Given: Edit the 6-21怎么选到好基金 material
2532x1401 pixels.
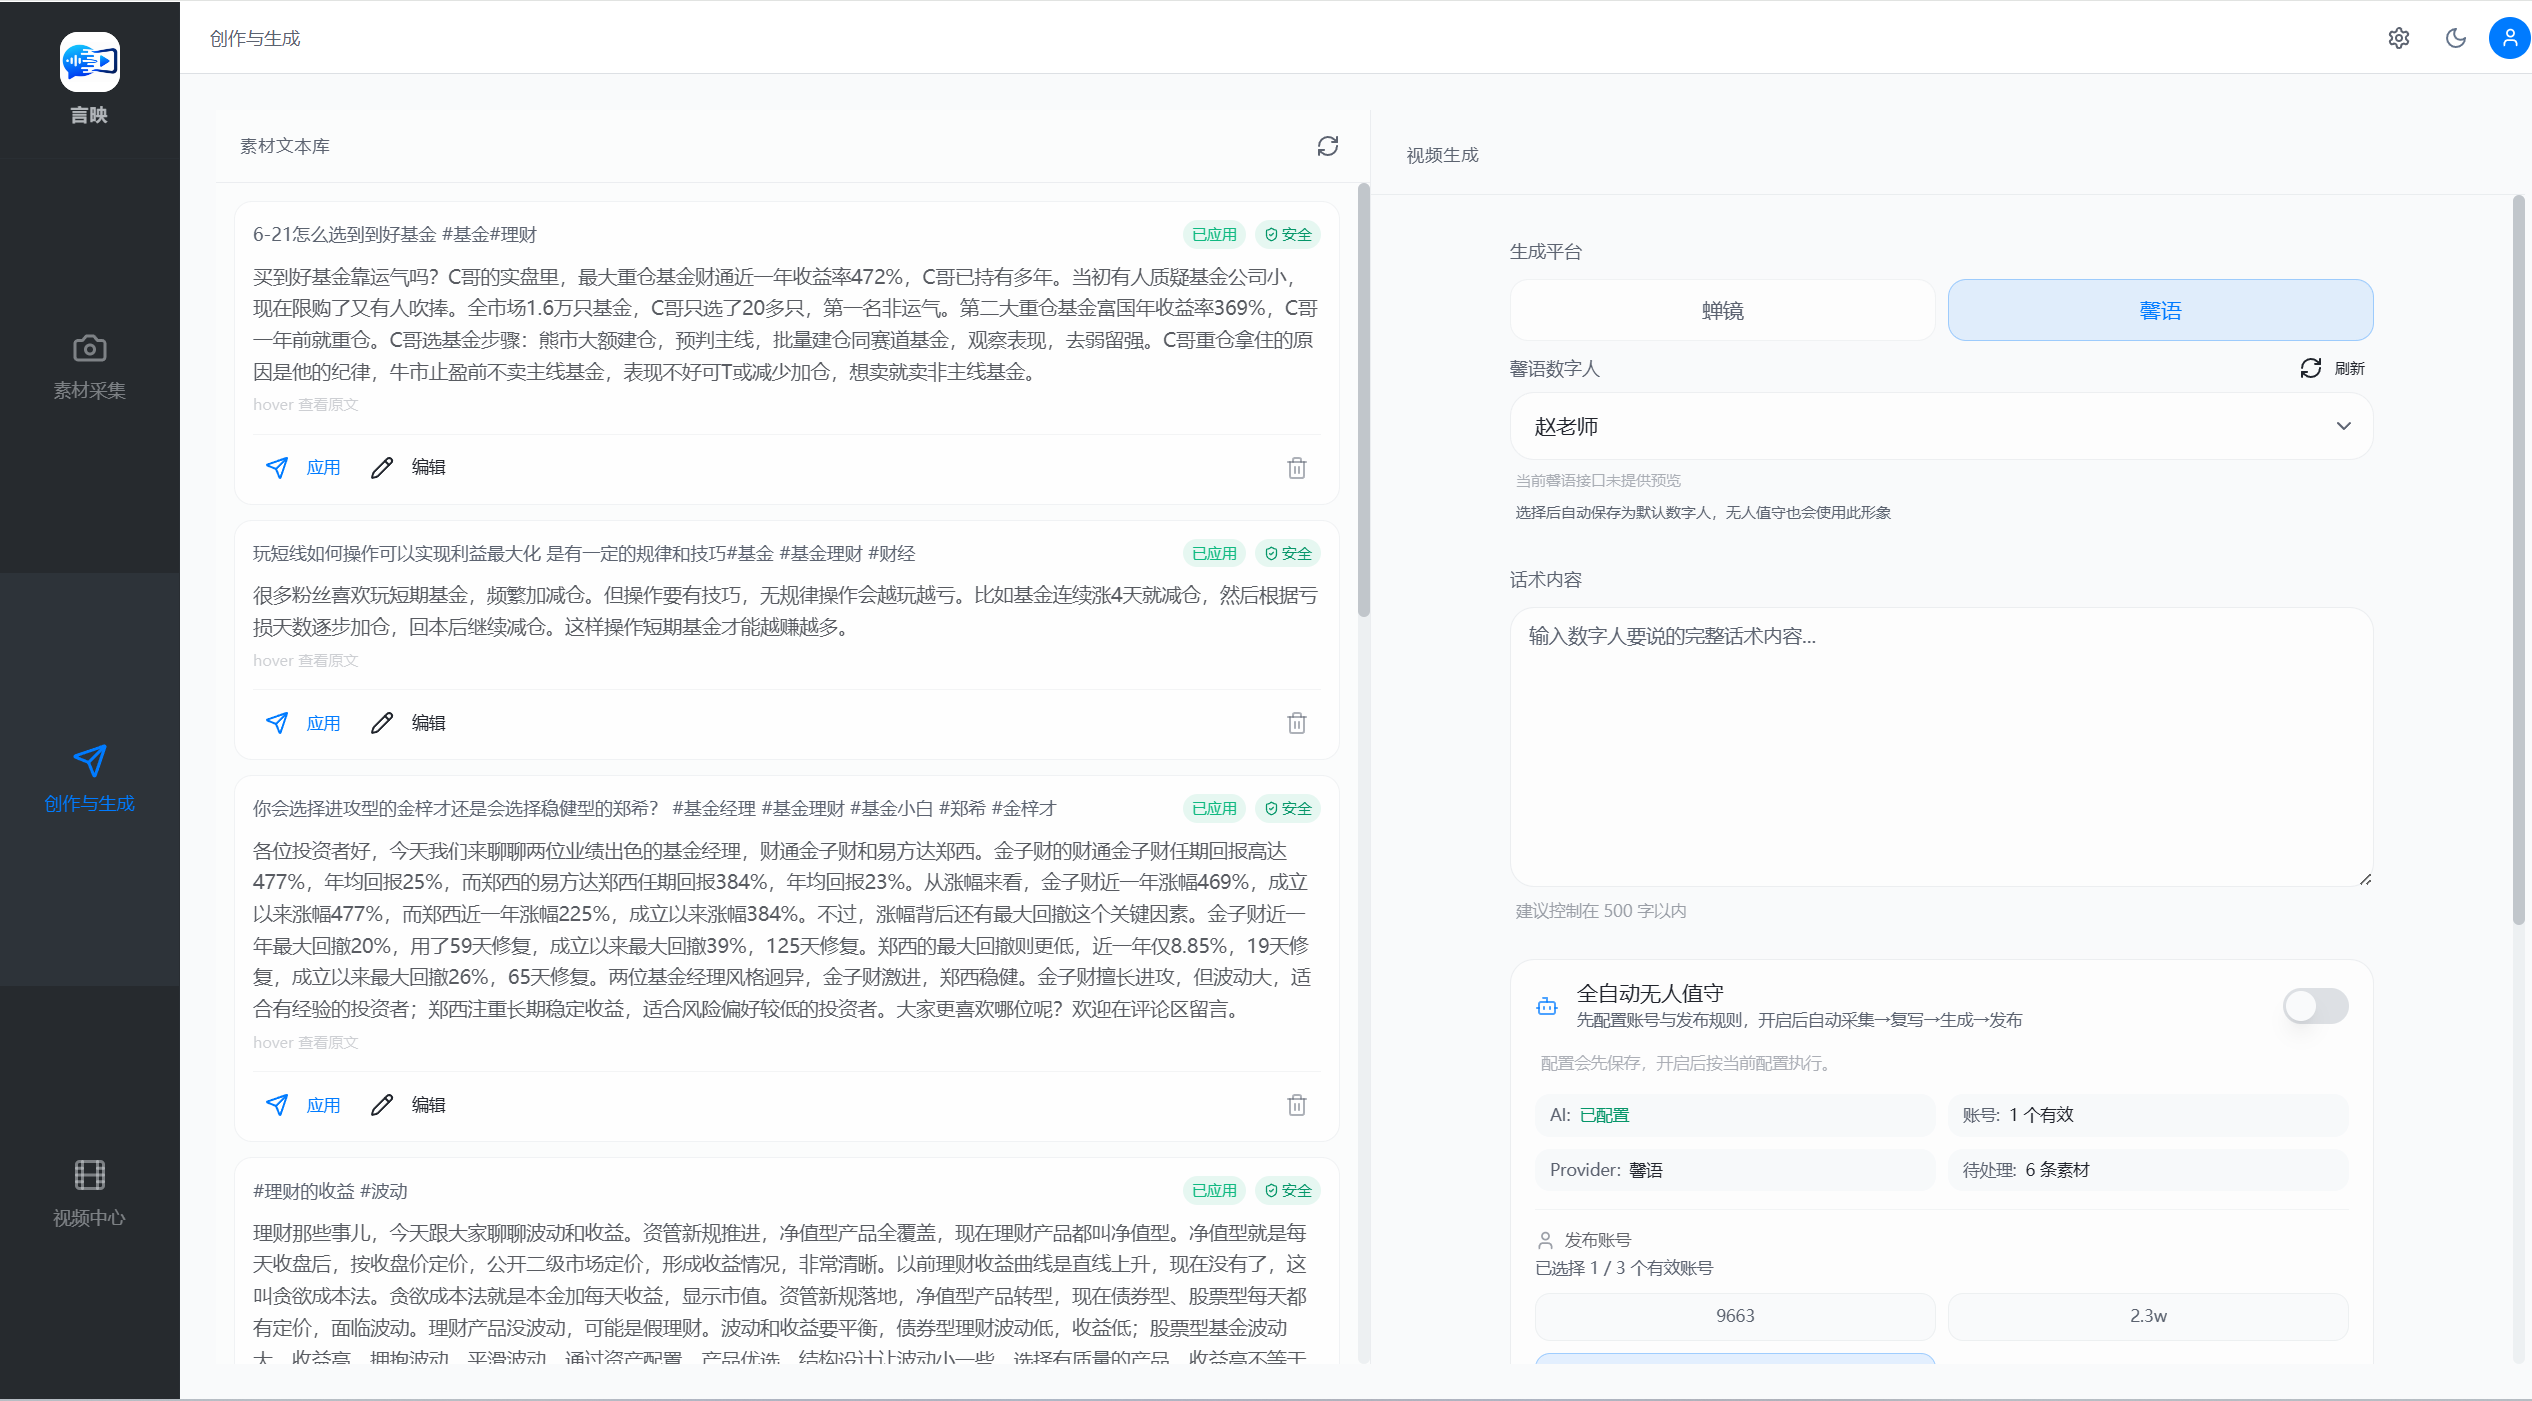Looking at the screenshot, I should [x=408, y=467].
